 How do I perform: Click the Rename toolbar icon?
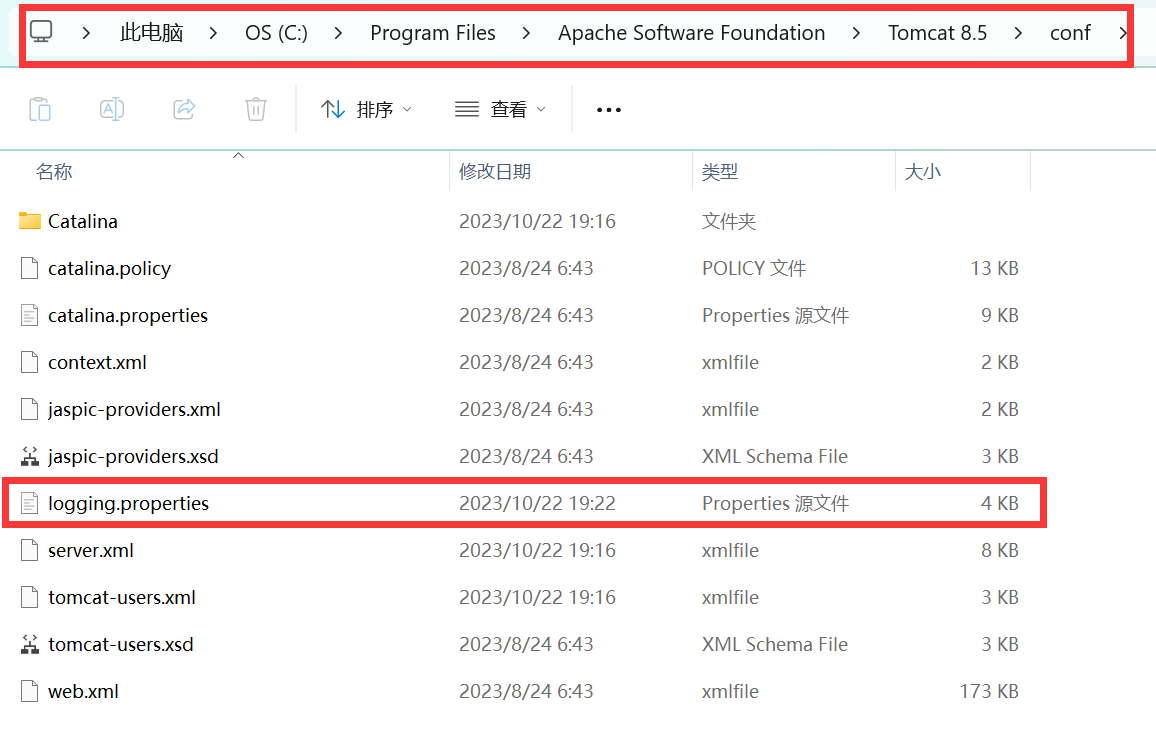[111, 109]
